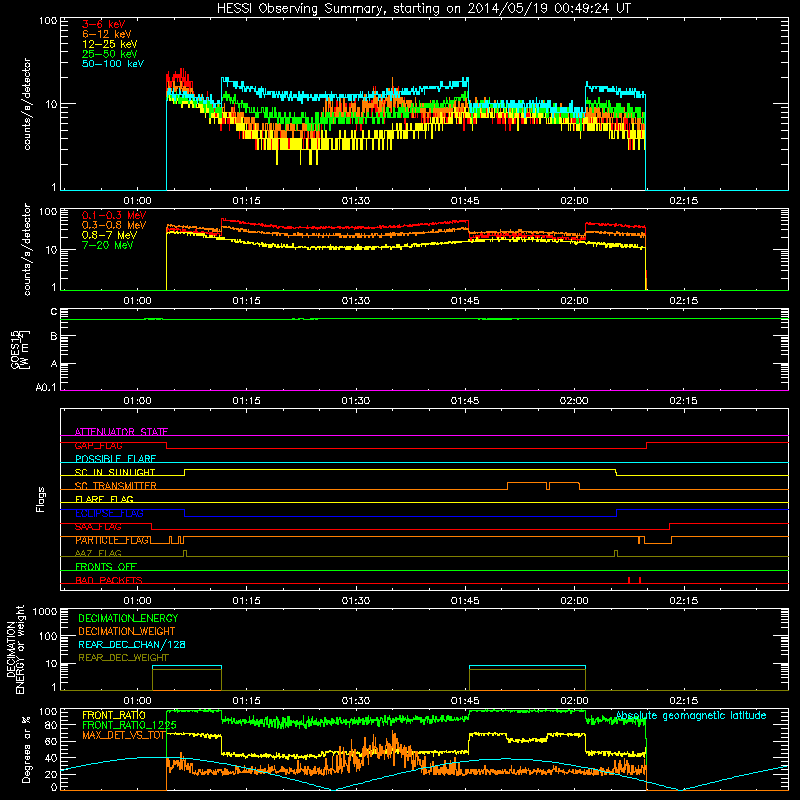Click the Absolute geomagnetic latitude label
Image resolution: width=800 pixels, height=800 pixels.
691,715
